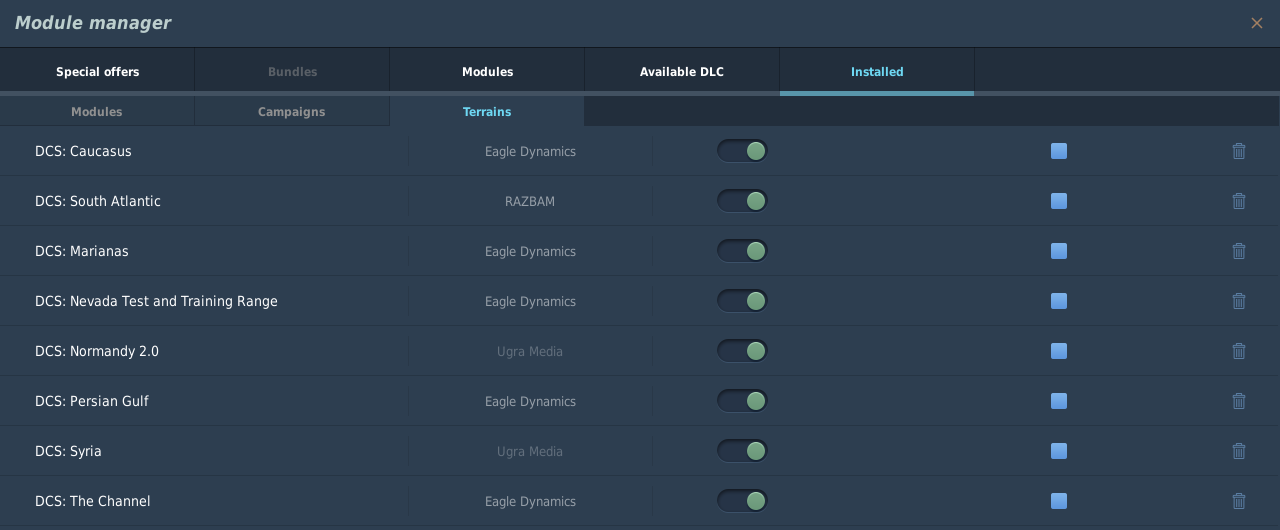Open the Special offers tab
This screenshot has width=1280, height=530.
click(x=97, y=72)
